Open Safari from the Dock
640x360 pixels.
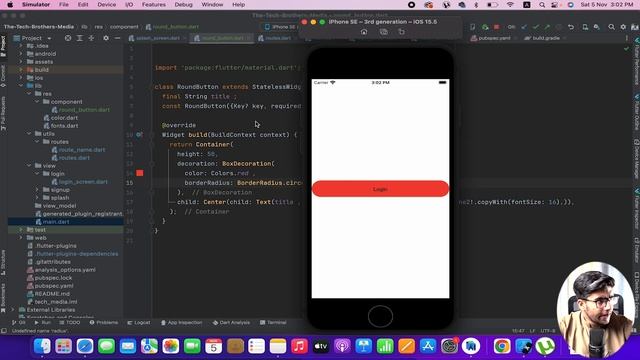85,346
